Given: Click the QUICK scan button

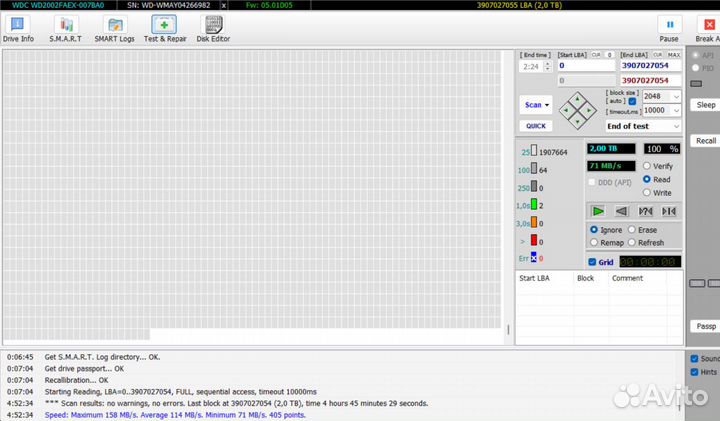Looking at the screenshot, I should coord(536,126).
